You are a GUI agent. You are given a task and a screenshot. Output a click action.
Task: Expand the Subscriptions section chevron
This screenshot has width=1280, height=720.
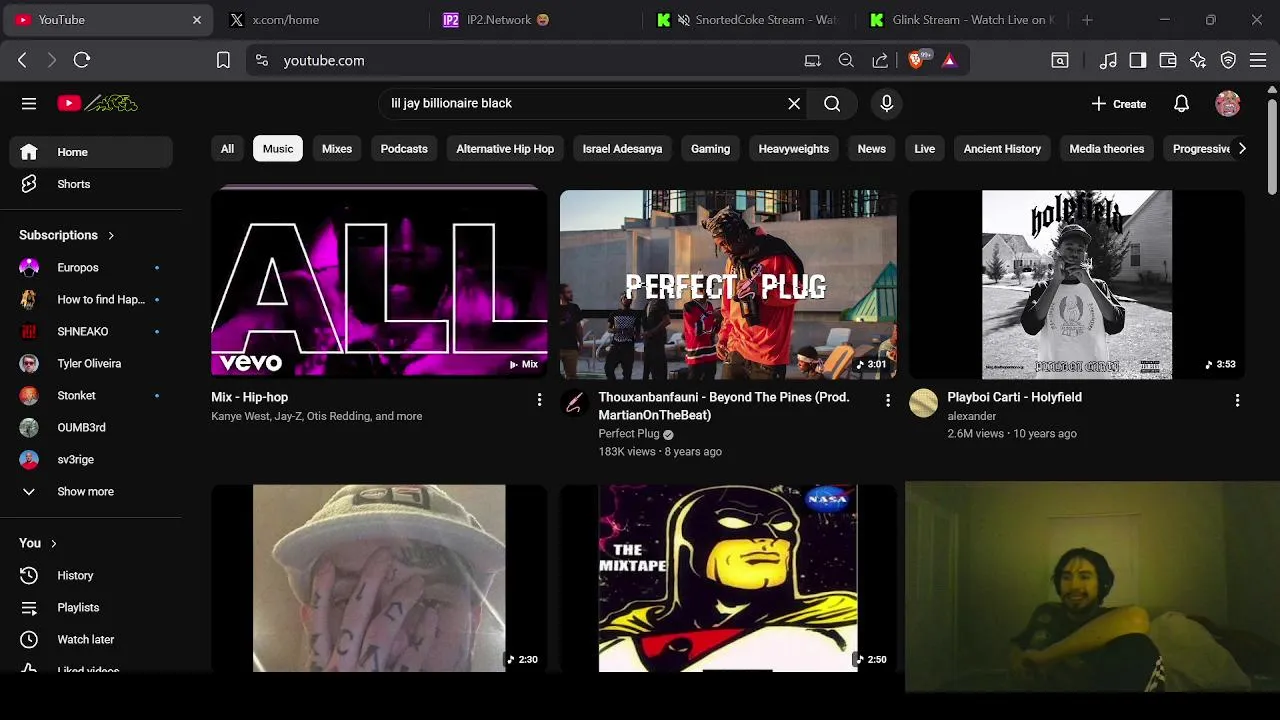pyautogui.click(x=111, y=235)
